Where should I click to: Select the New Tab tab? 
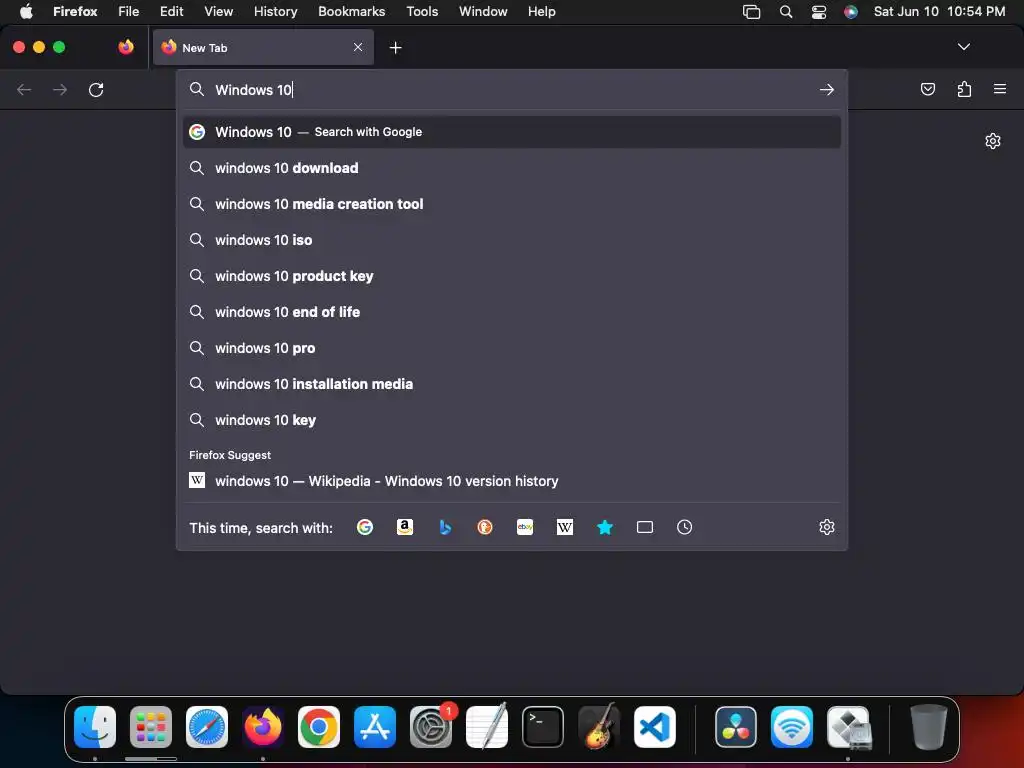263,47
